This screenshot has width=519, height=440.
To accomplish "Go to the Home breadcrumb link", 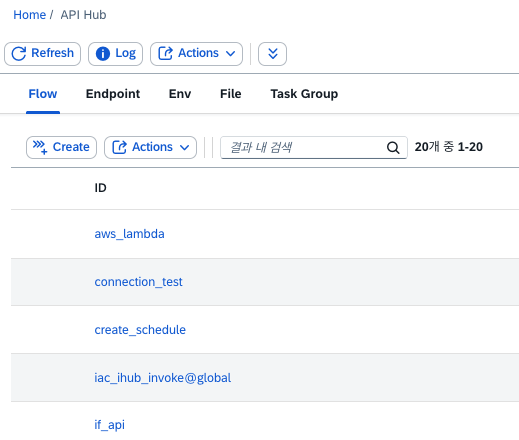I will point(29,15).
